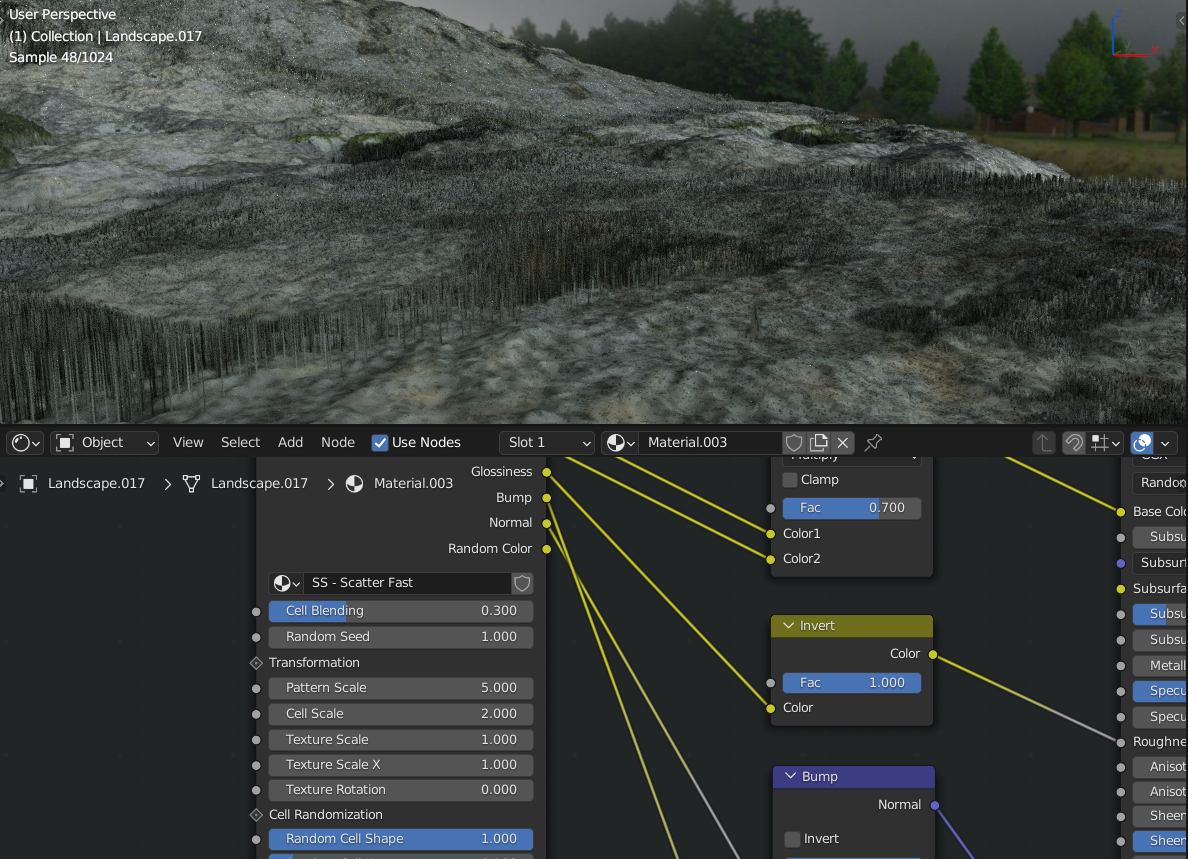Click the Texture Rotation value field
Viewport: 1188px width, 859px height.
(x=401, y=789)
